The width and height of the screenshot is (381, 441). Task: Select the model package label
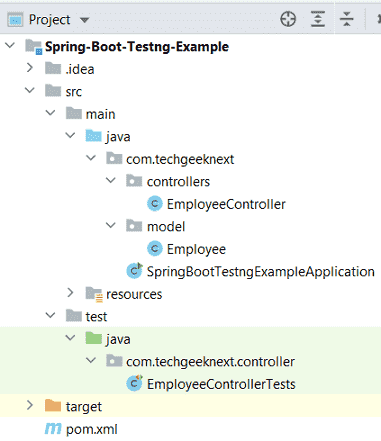(x=166, y=227)
